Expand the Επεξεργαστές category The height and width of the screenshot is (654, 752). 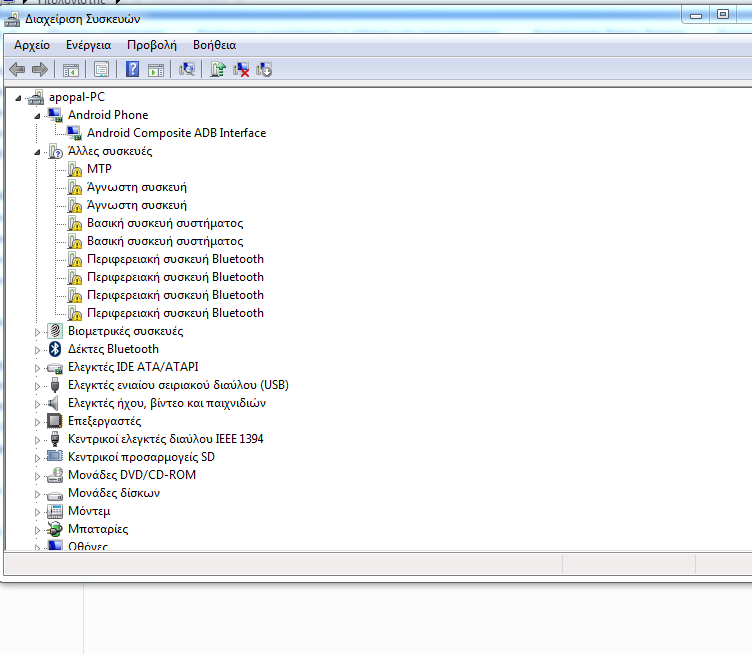(38, 421)
